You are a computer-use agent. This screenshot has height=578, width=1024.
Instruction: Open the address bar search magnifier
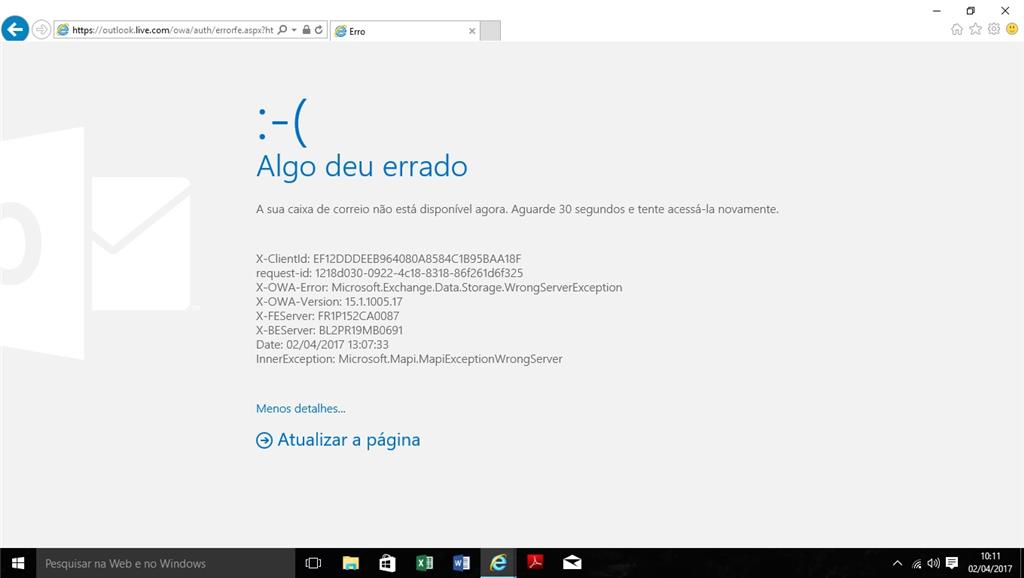point(282,30)
